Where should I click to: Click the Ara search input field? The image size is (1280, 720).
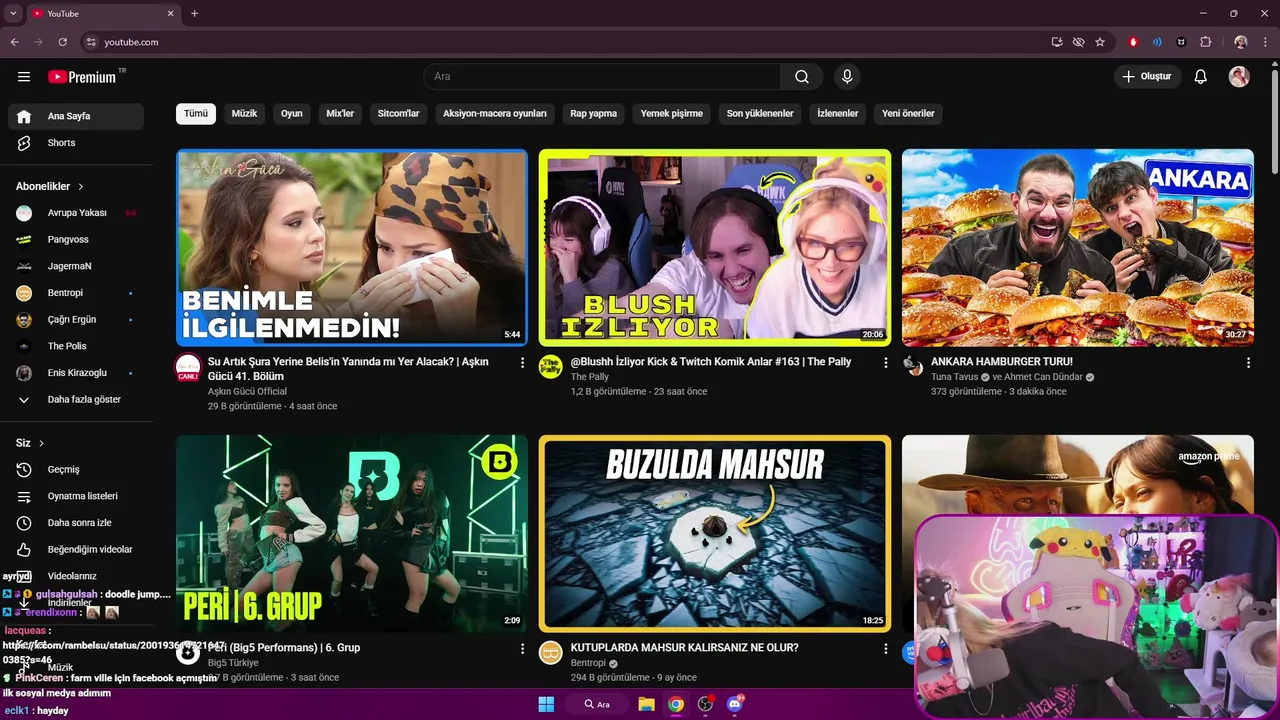coord(602,77)
